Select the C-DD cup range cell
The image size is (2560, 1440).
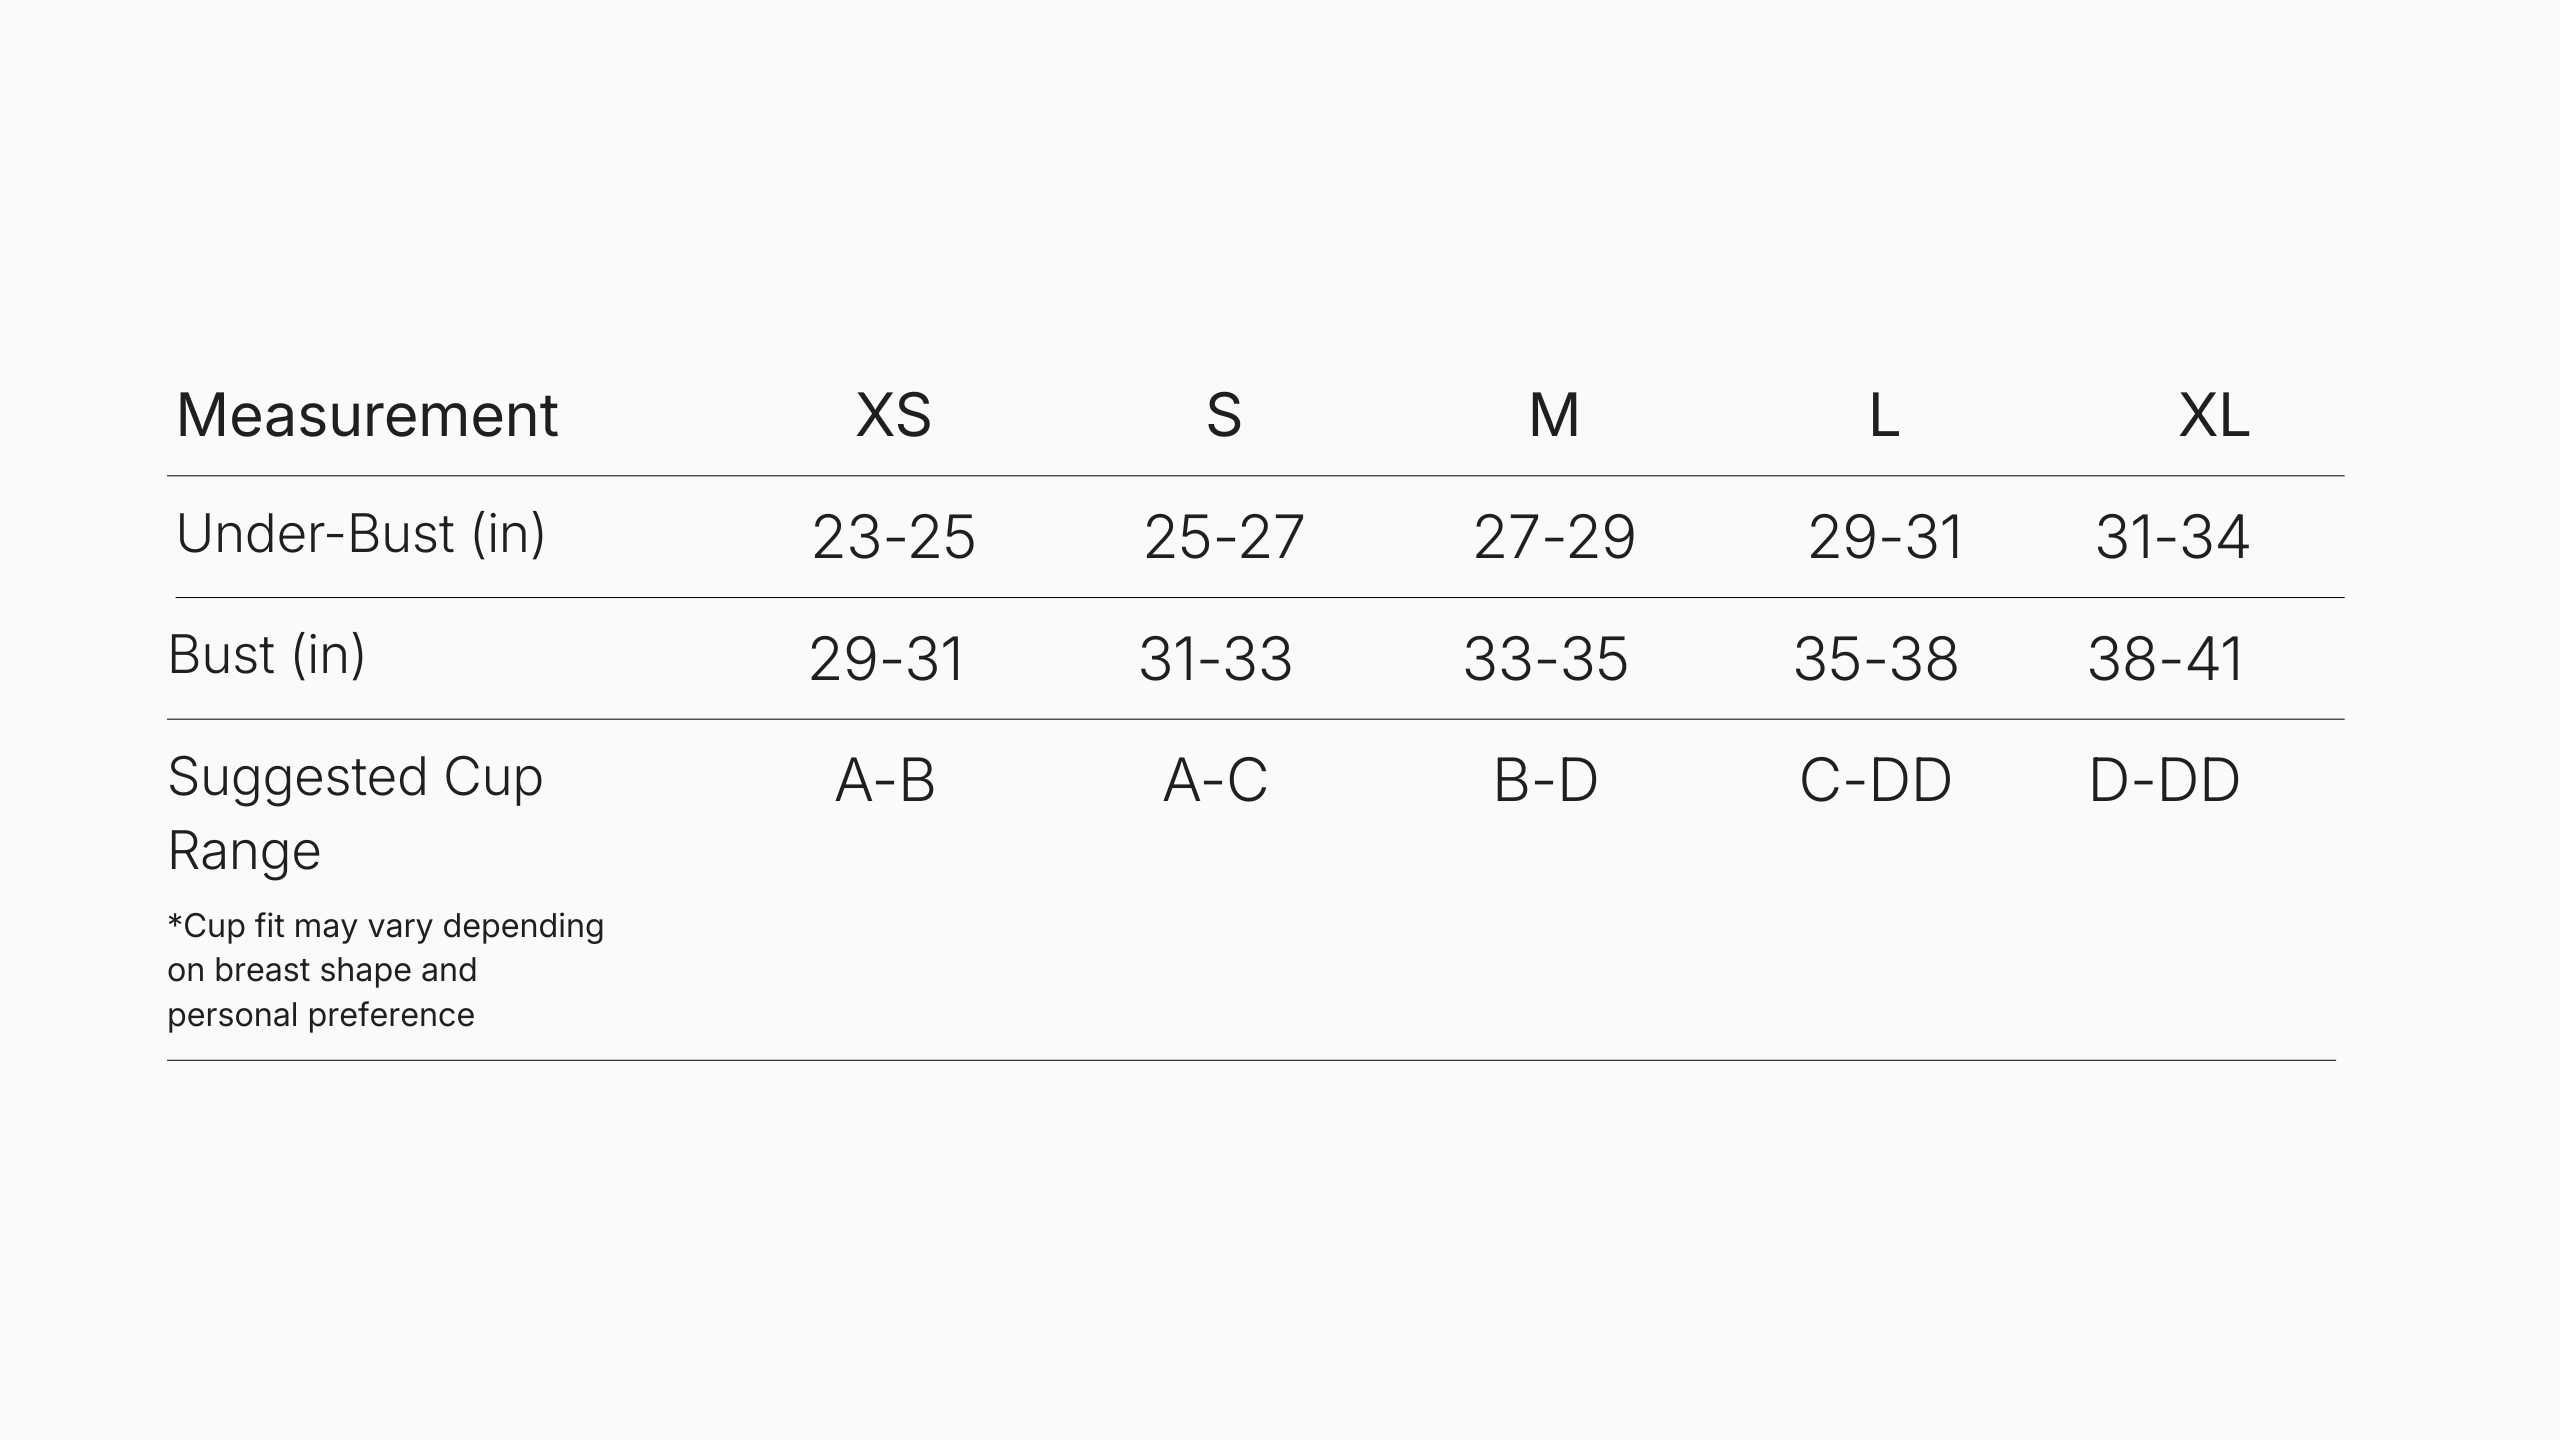pos(1875,780)
